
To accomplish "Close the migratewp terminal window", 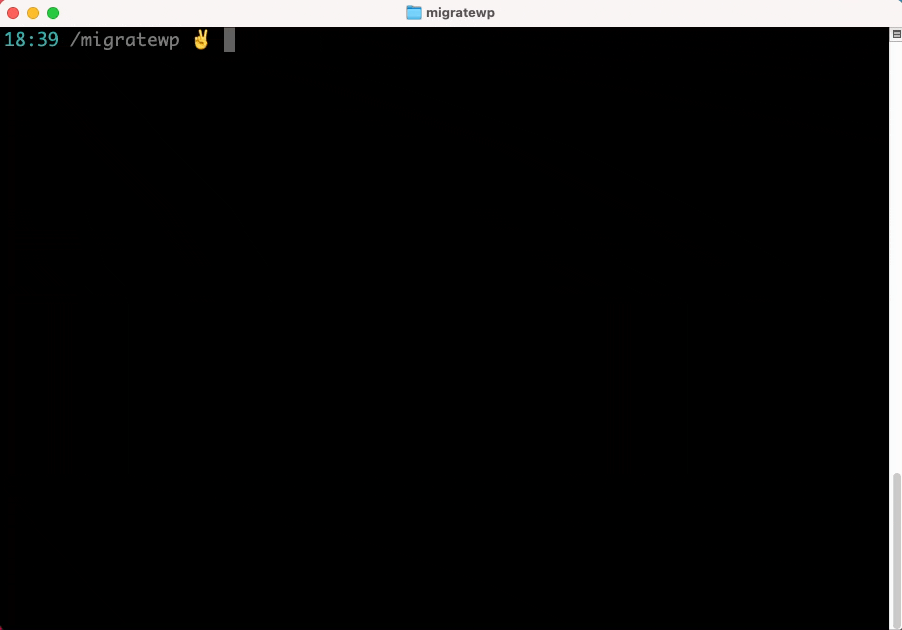I will click(x=13, y=13).
